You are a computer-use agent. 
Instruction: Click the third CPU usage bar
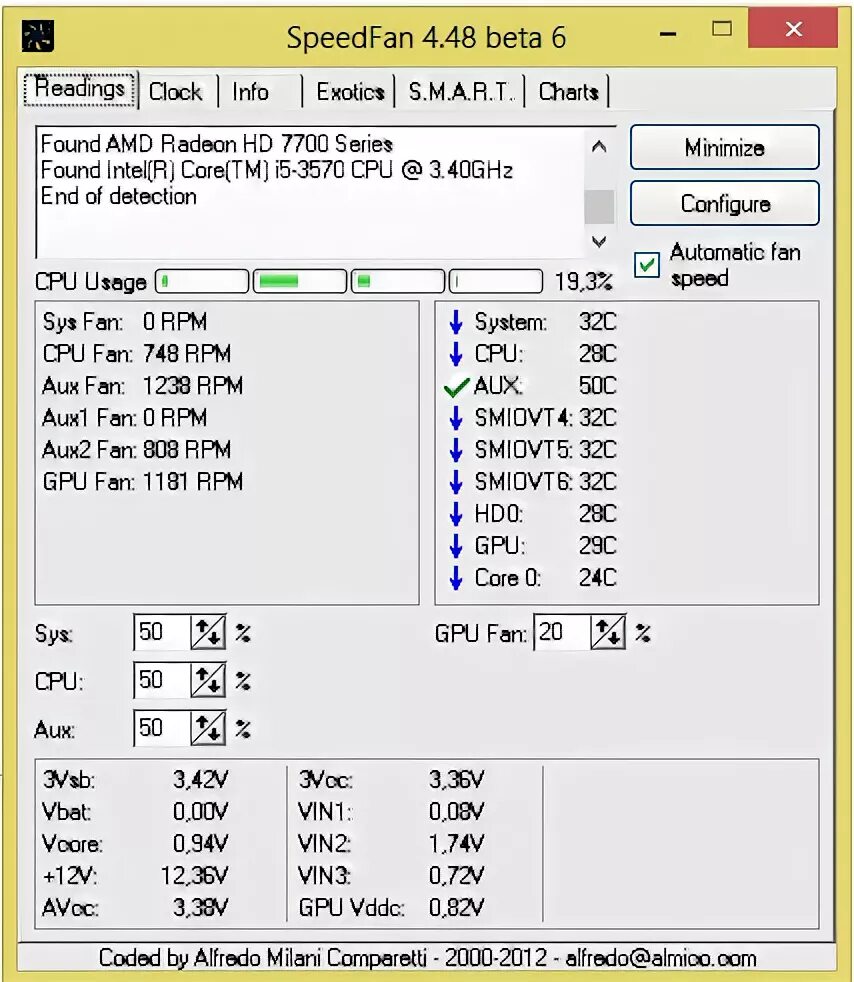398,281
